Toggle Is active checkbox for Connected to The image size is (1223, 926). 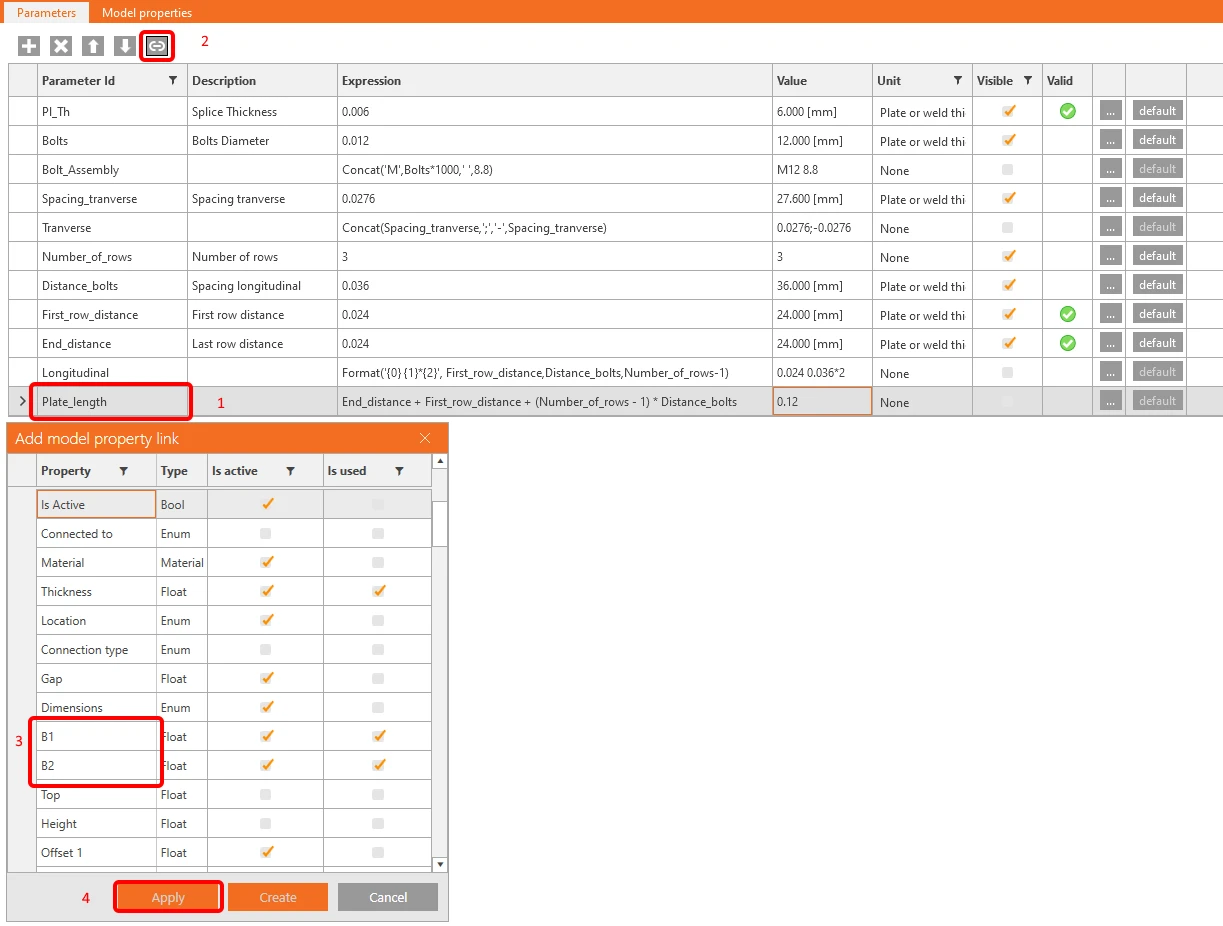(266, 534)
